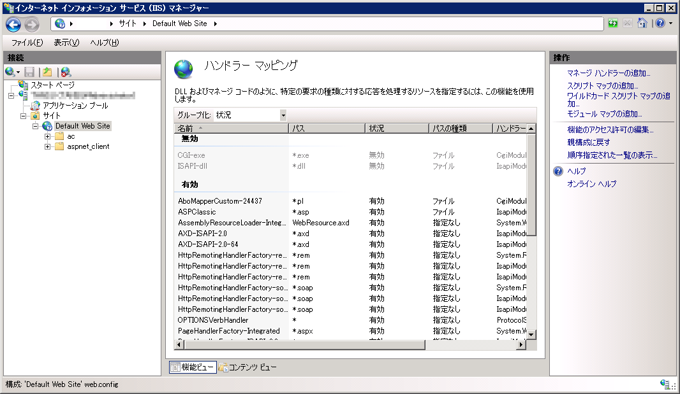Click 順序指定された一覧の表示 link
This screenshot has height=394, width=680.
(612, 155)
